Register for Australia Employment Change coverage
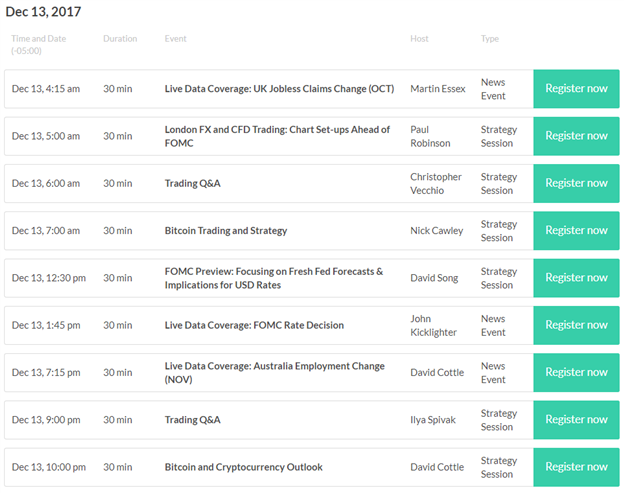 [x=576, y=372]
